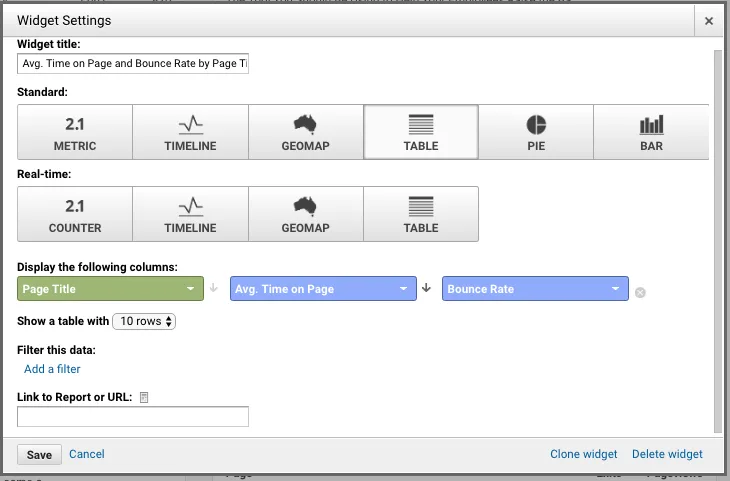730x481 pixels.
Task: Close the Widget Settings dialog
Action: pyautogui.click(x=709, y=21)
